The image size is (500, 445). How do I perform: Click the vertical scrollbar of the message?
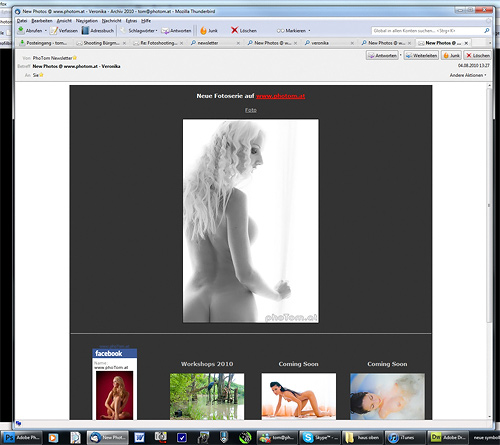pos(489,205)
